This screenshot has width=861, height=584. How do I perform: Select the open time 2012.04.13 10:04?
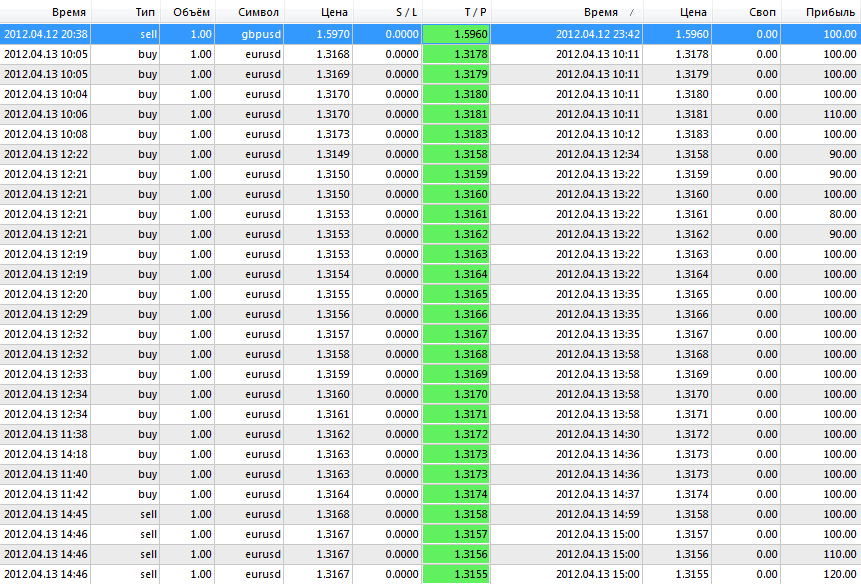(x=46, y=94)
